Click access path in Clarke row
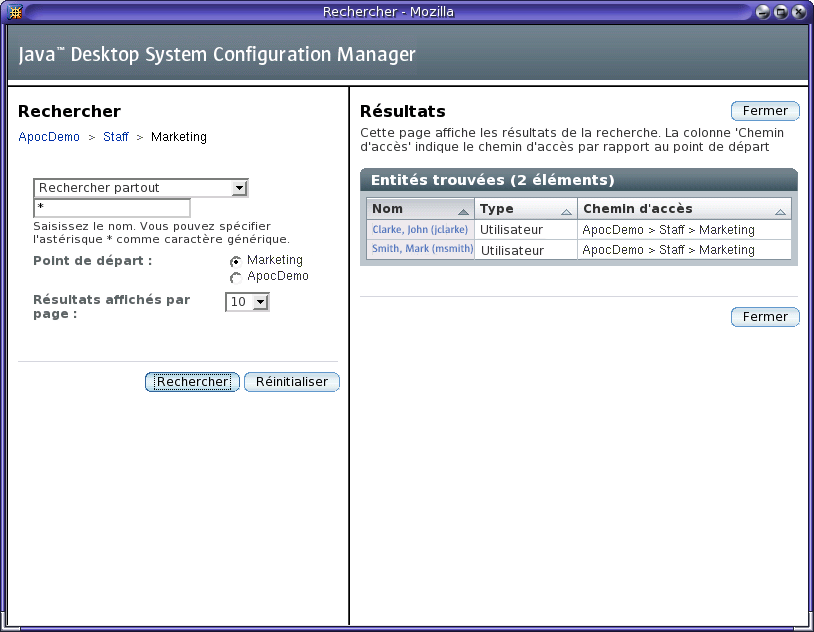The height and width of the screenshot is (632, 814). click(x=668, y=230)
